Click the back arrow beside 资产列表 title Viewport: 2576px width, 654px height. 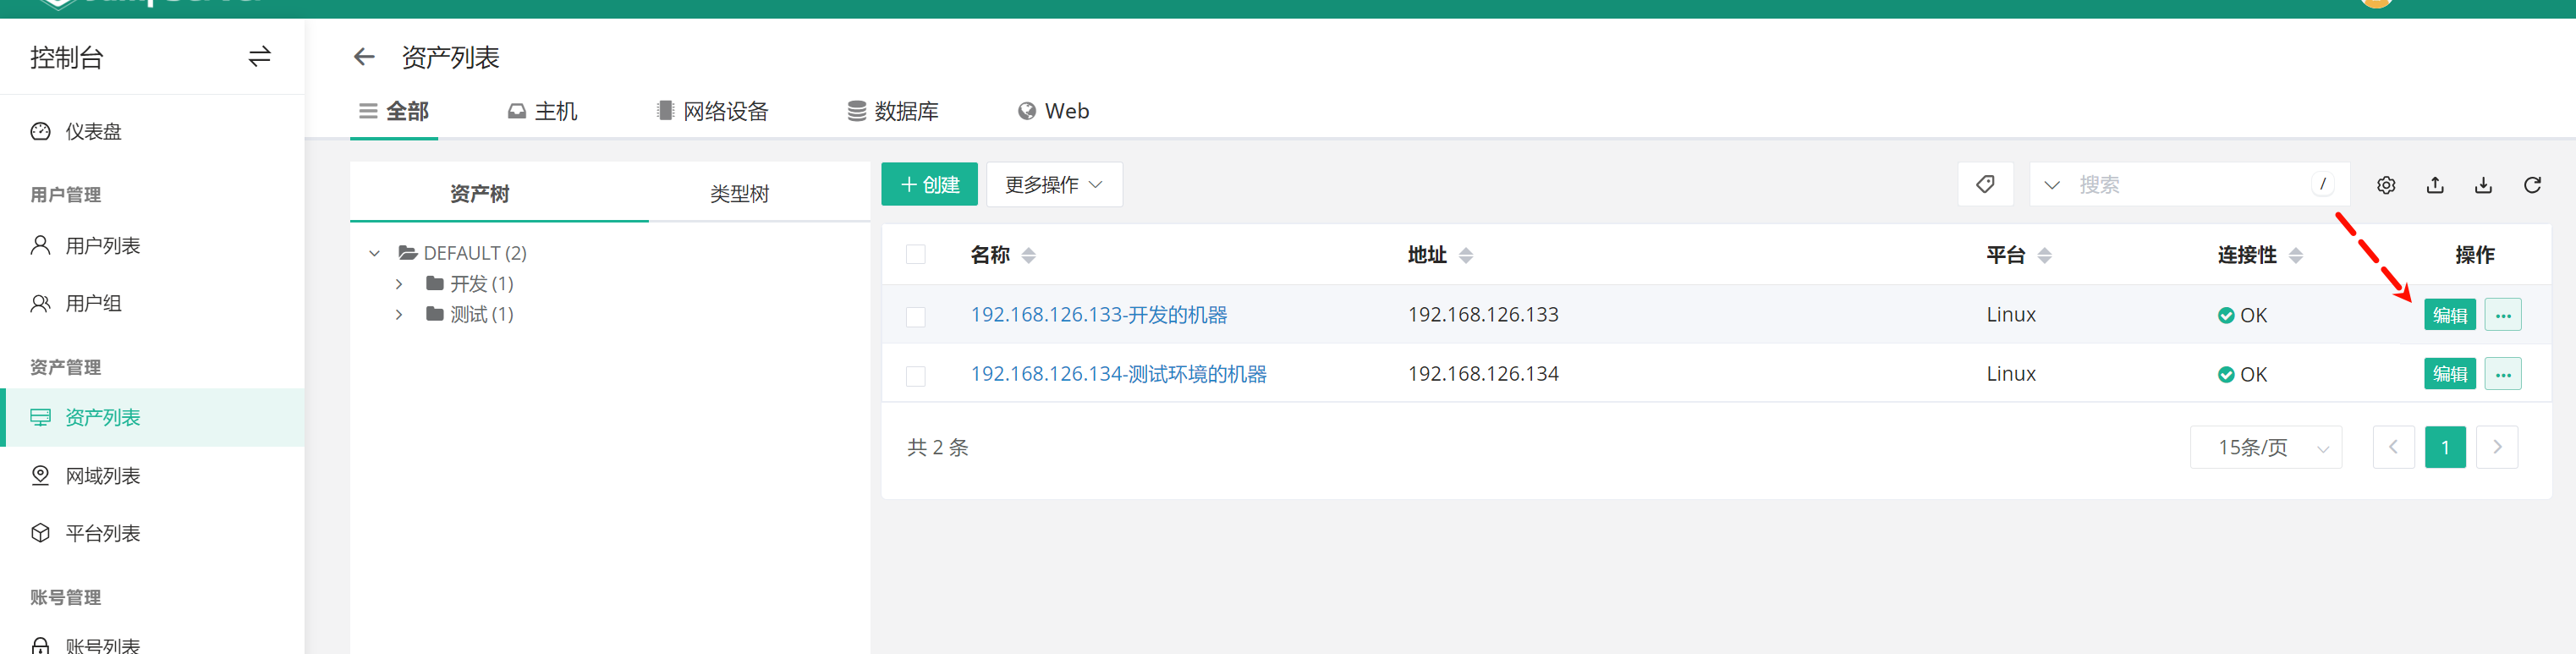tap(364, 57)
